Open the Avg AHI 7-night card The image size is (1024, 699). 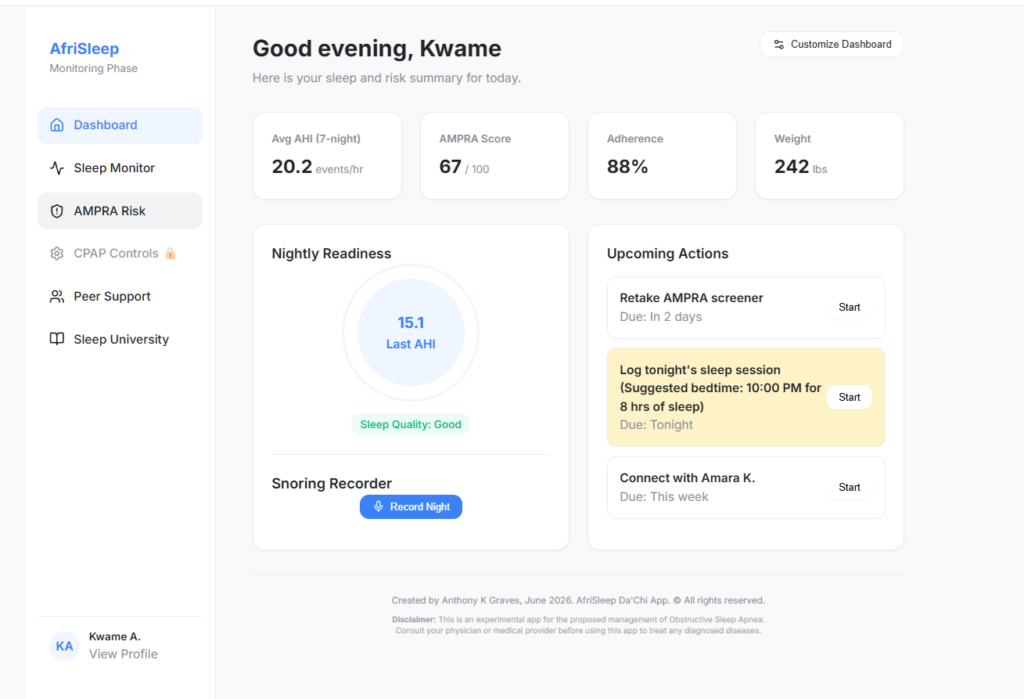tap(327, 156)
